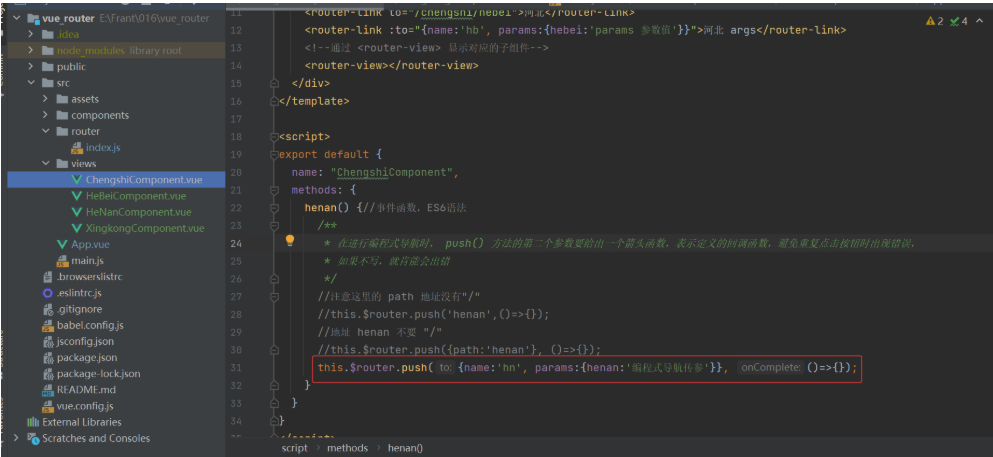Viewport: 993px width, 457px height.
Task: Open HeBeiComponent.vue file
Action: (x=136, y=196)
